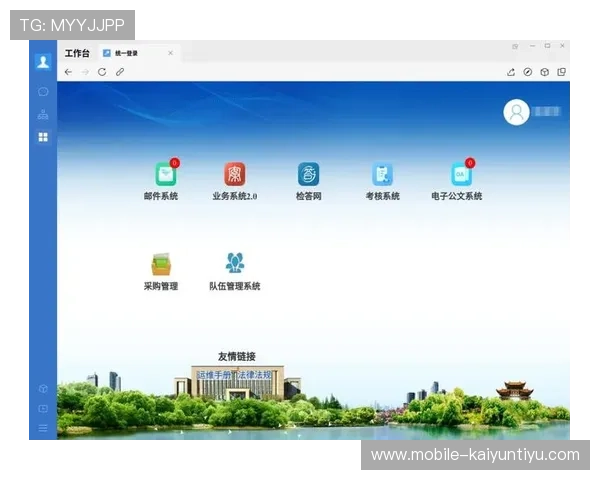Image resolution: width=600 pixels, height=480 pixels.
Task: Click the lower sidebar cube icon
Action: 43,389
